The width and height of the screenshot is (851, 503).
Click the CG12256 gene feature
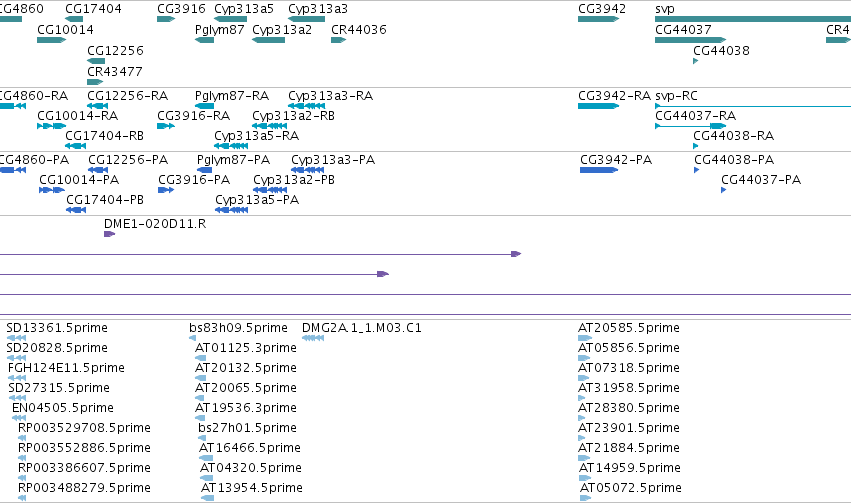(x=96, y=61)
